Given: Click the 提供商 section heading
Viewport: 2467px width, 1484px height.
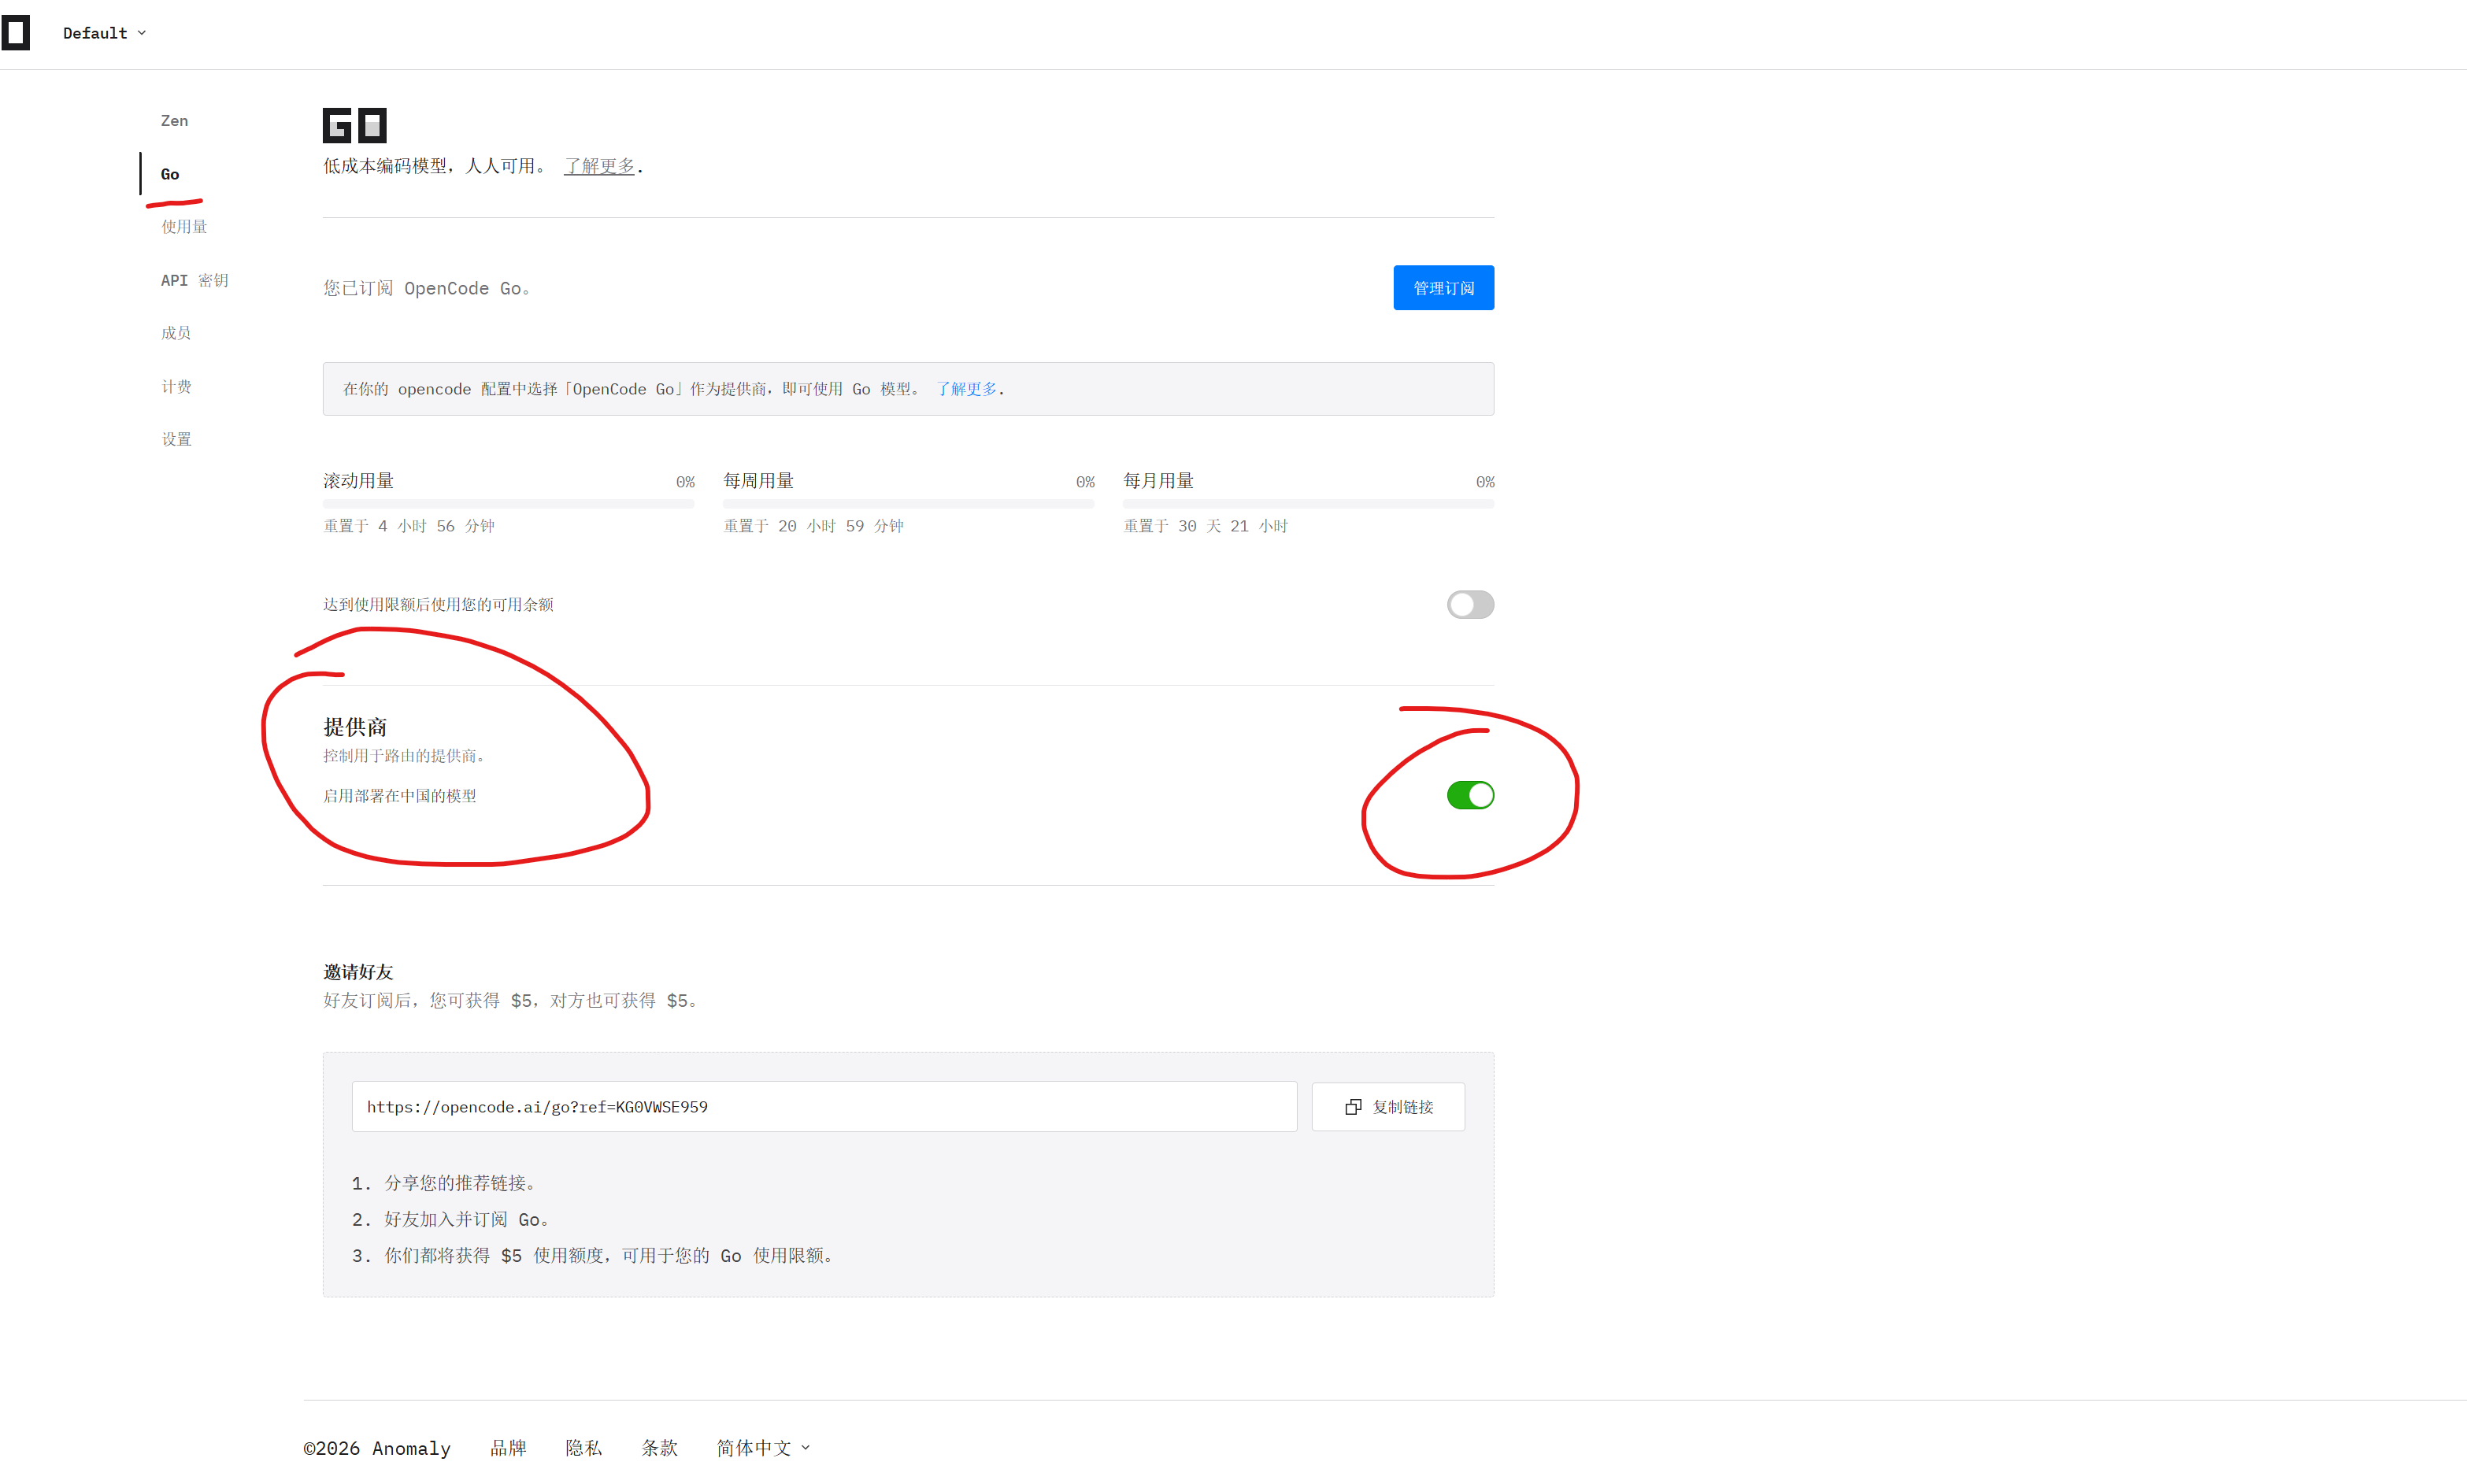Looking at the screenshot, I should [x=355, y=727].
